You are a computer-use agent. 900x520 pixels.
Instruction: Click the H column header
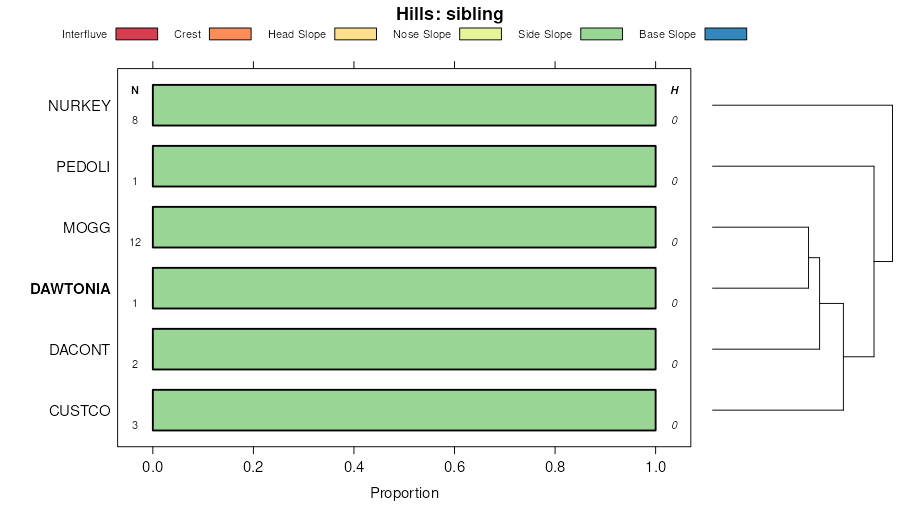674,91
